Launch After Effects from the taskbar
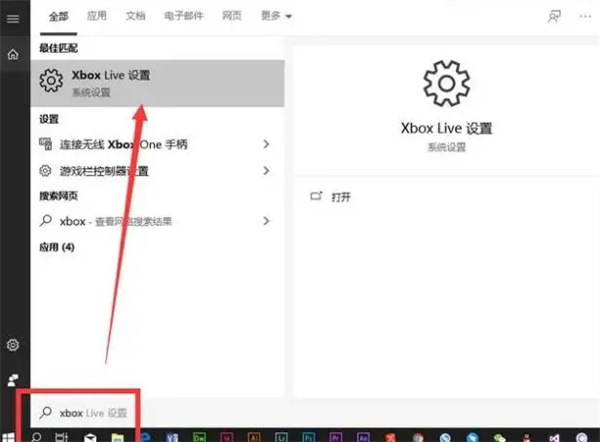Image resolution: width=600 pixels, height=442 pixels. pyautogui.click(x=363, y=437)
